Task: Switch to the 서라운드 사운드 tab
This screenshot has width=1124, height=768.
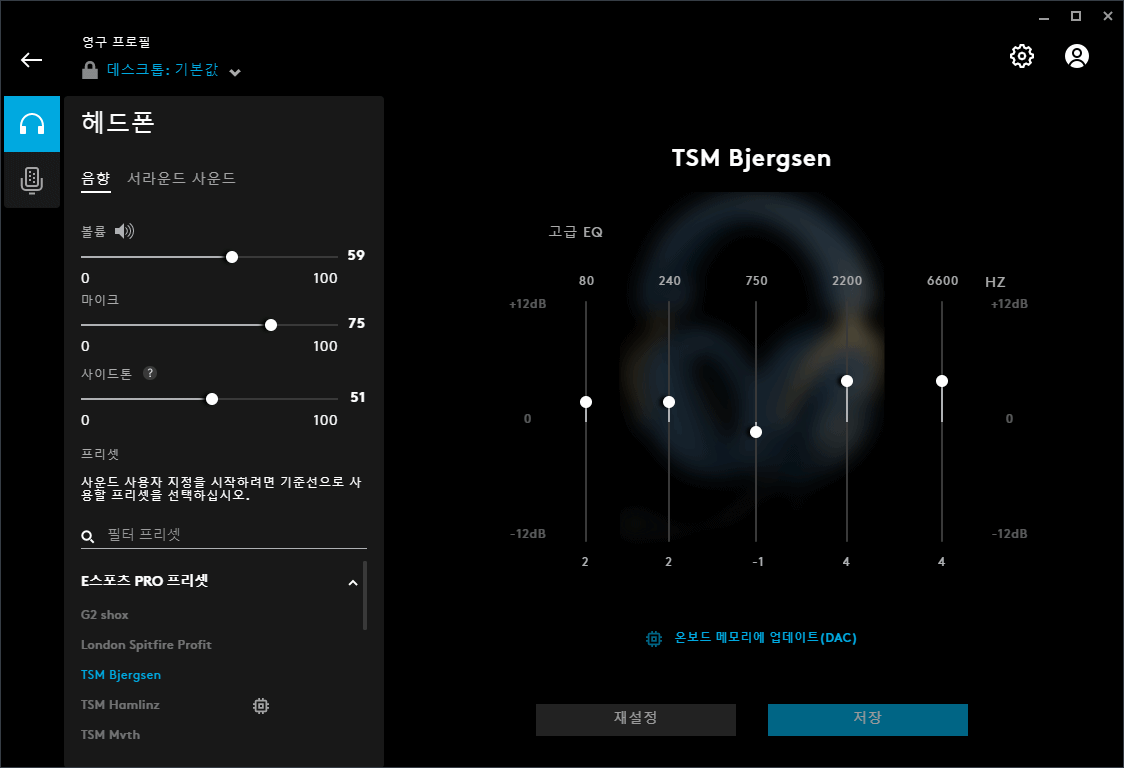Action: click(x=181, y=179)
